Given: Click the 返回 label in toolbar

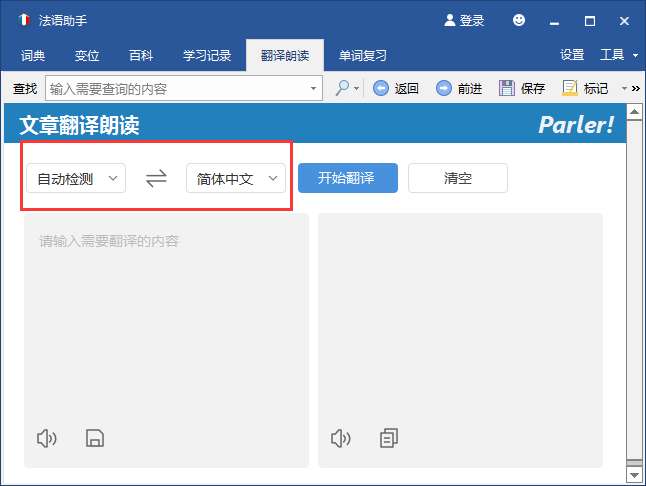Looking at the screenshot, I should tap(406, 89).
